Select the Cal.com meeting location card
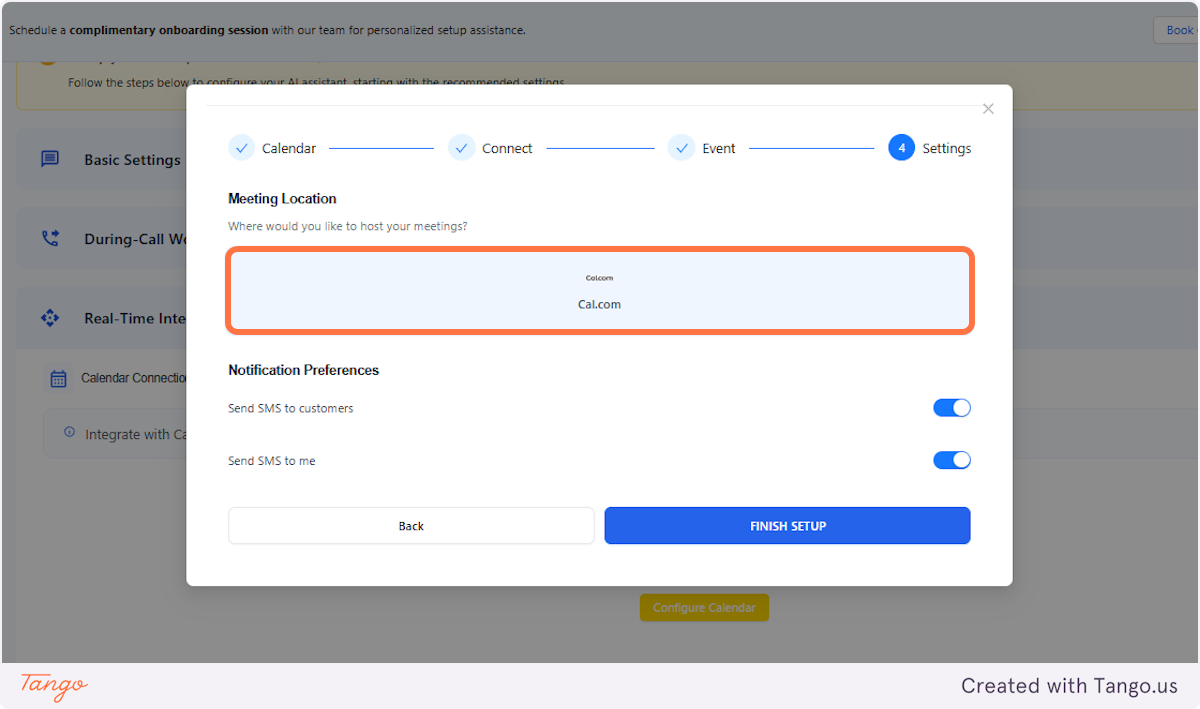The height and width of the screenshot is (709, 1200). click(x=599, y=290)
